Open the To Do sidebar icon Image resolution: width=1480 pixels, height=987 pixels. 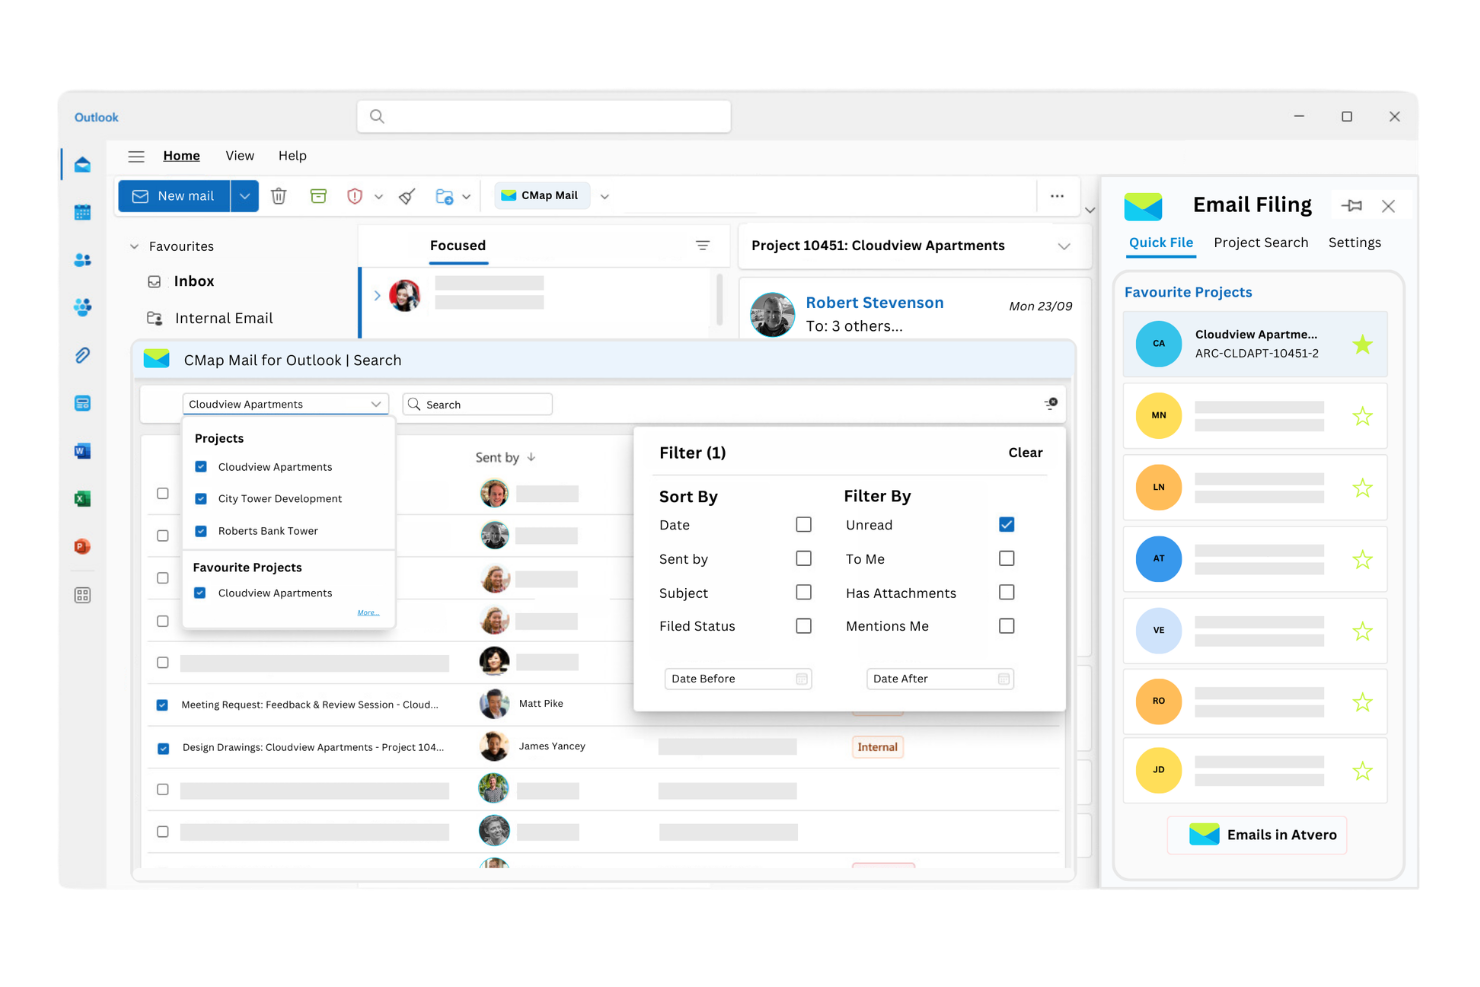tap(83, 403)
